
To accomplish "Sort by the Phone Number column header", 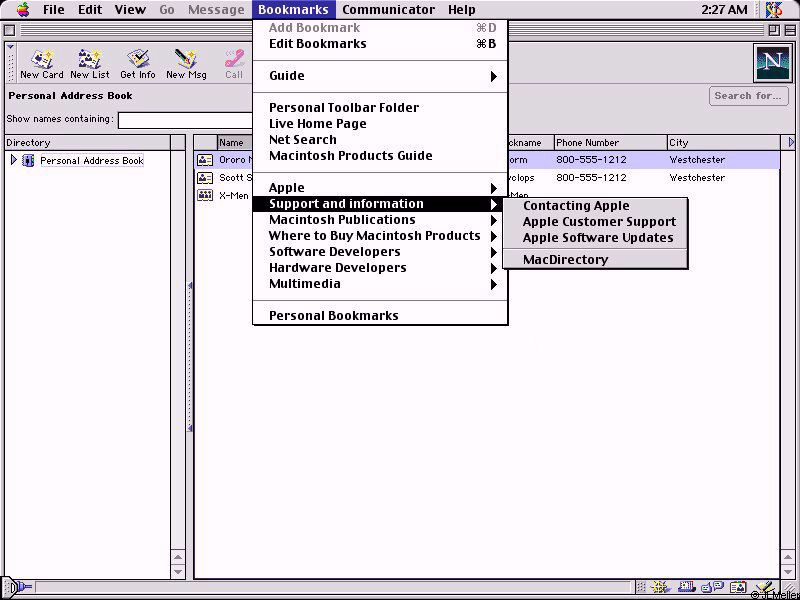I will point(611,142).
